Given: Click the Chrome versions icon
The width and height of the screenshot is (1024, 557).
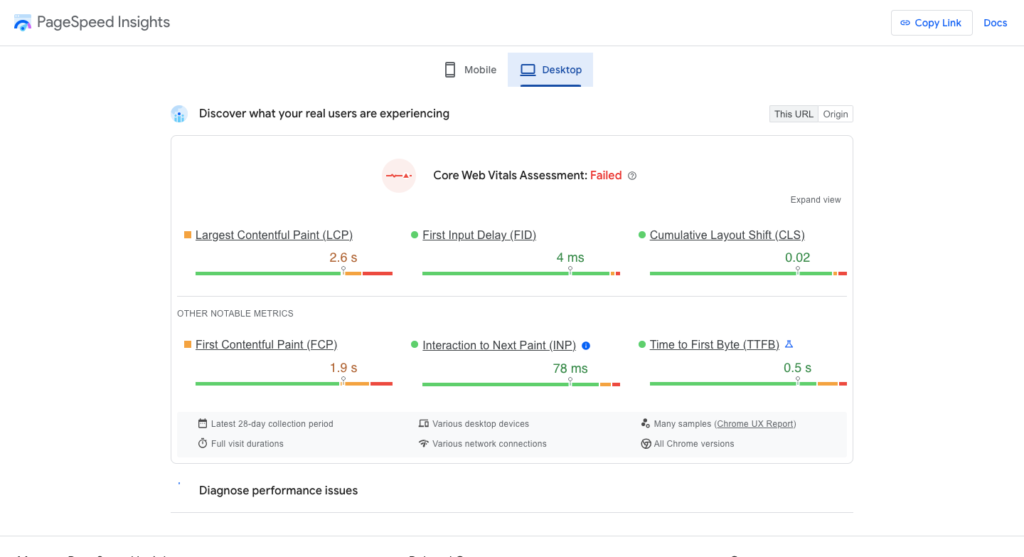Looking at the screenshot, I should coord(645,443).
